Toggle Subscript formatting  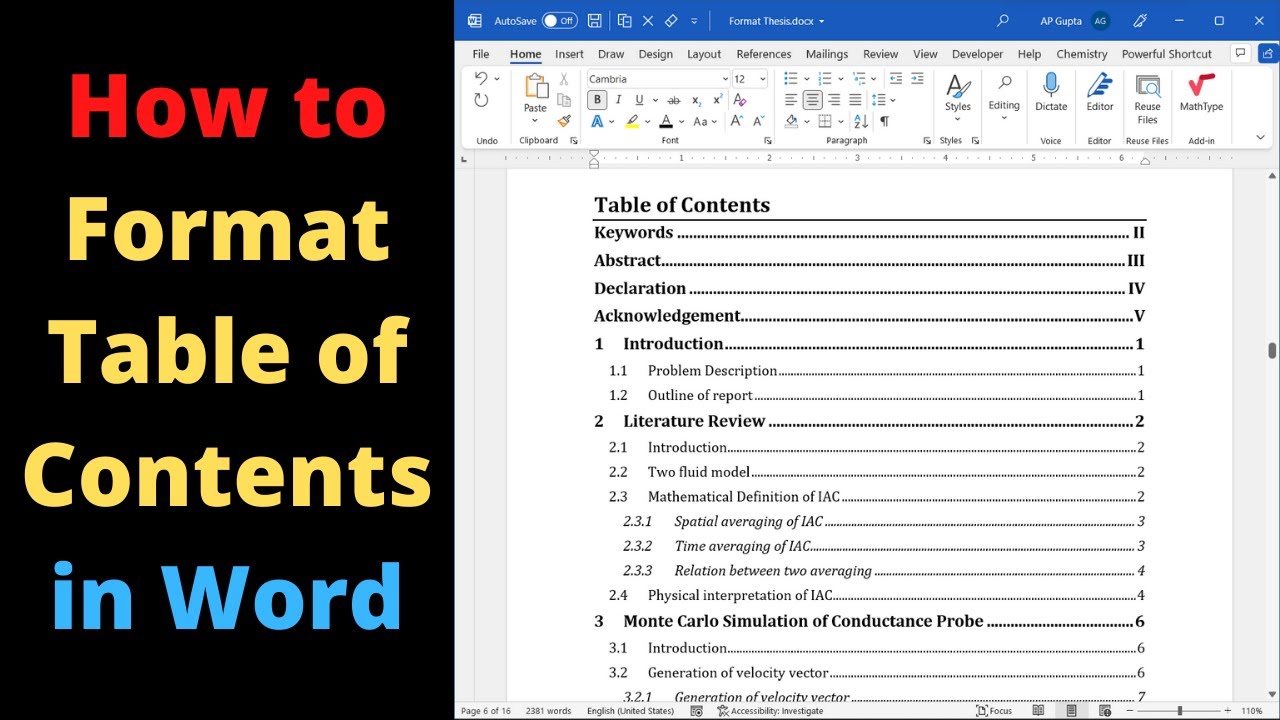coord(697,100)
